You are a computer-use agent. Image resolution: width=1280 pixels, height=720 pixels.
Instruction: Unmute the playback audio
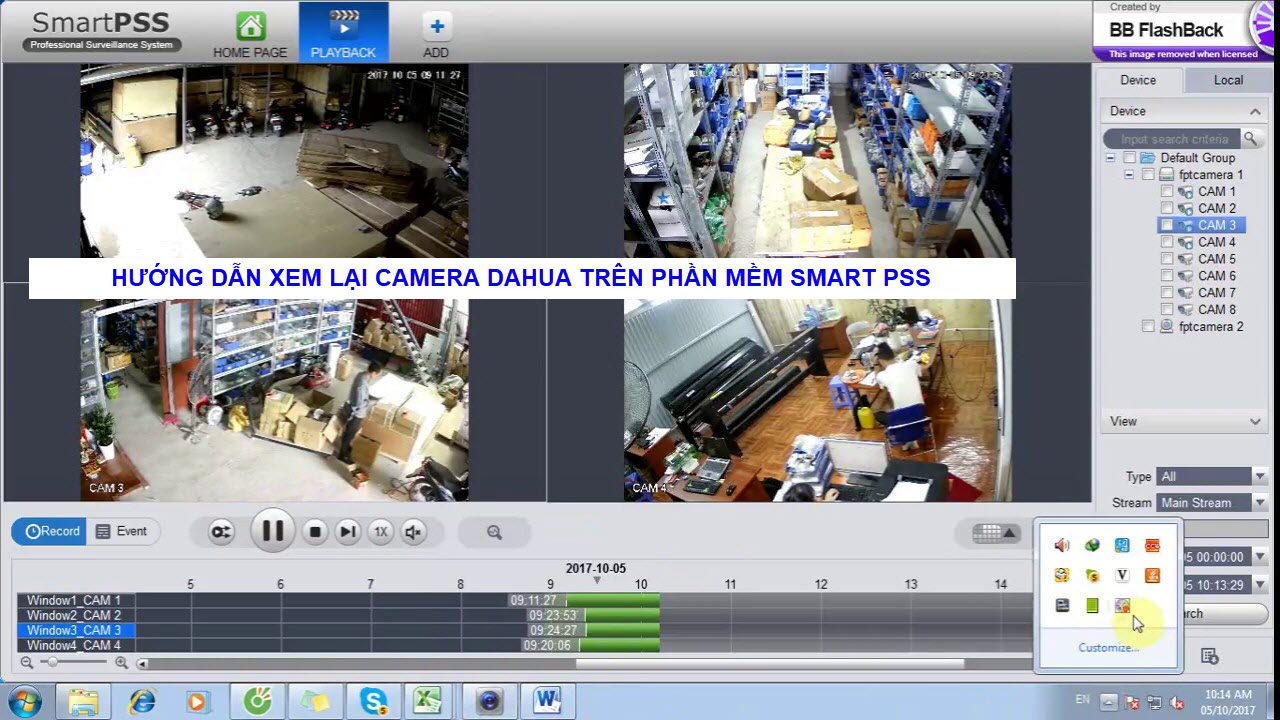[413, 532]
